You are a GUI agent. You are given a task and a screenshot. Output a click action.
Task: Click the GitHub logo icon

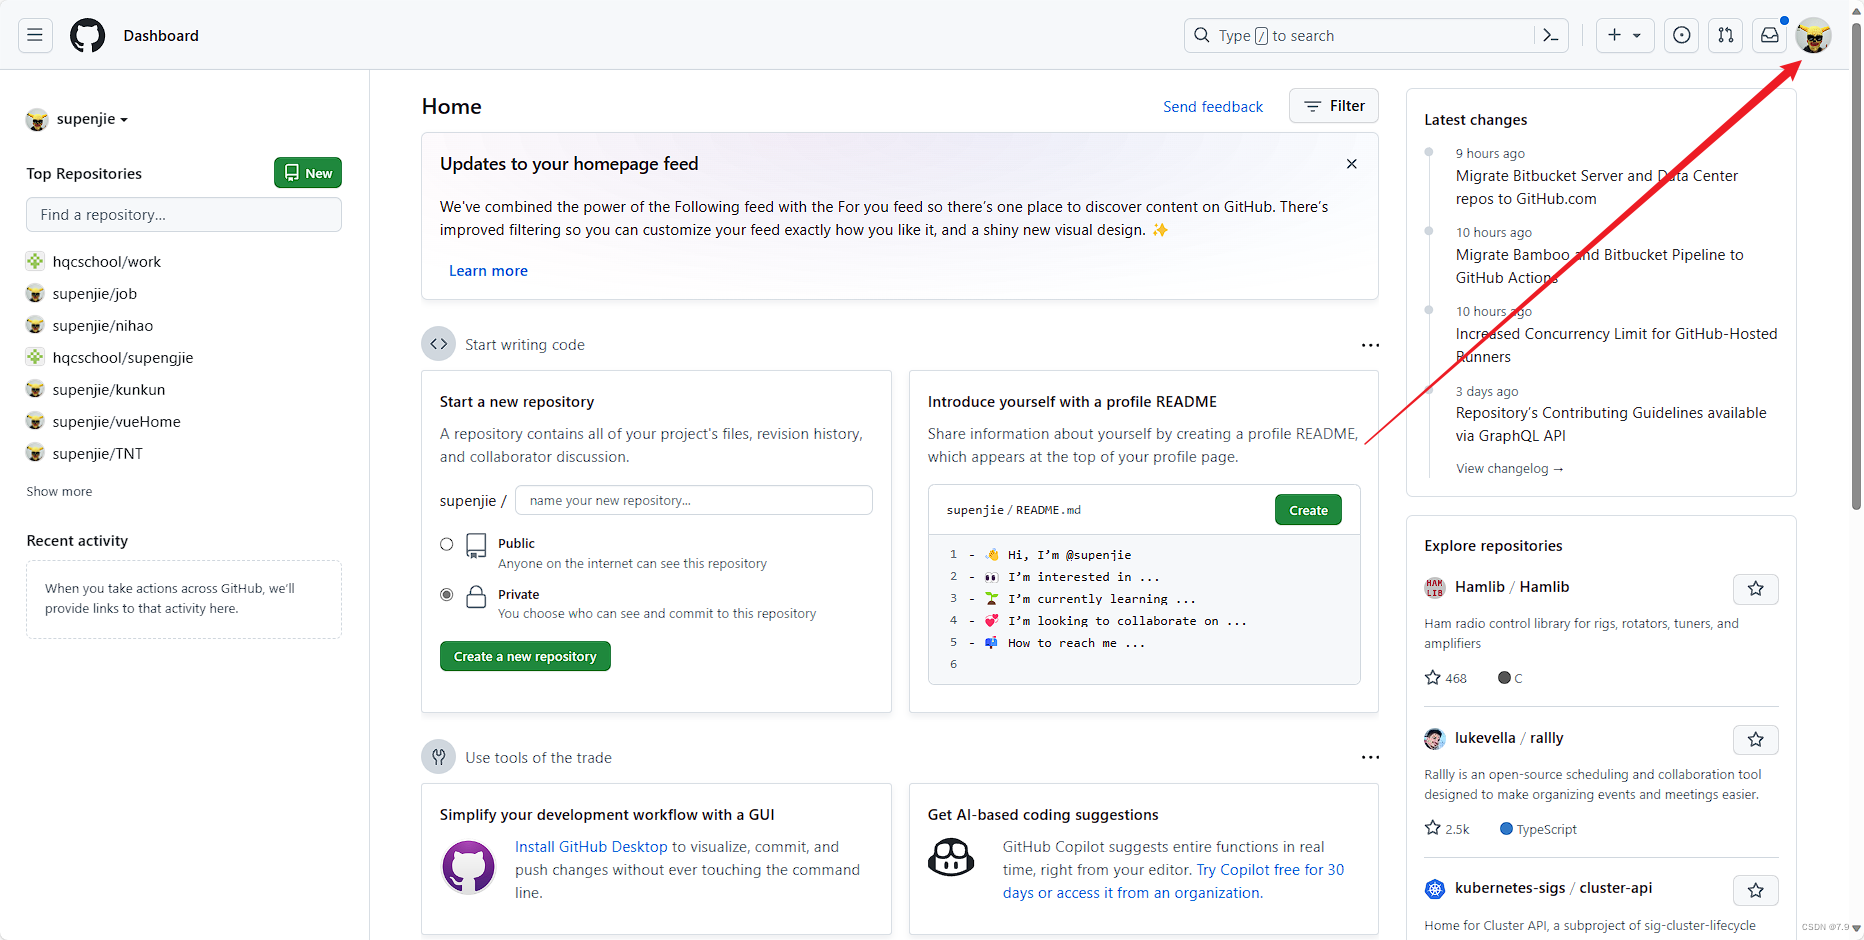[87, 36]
